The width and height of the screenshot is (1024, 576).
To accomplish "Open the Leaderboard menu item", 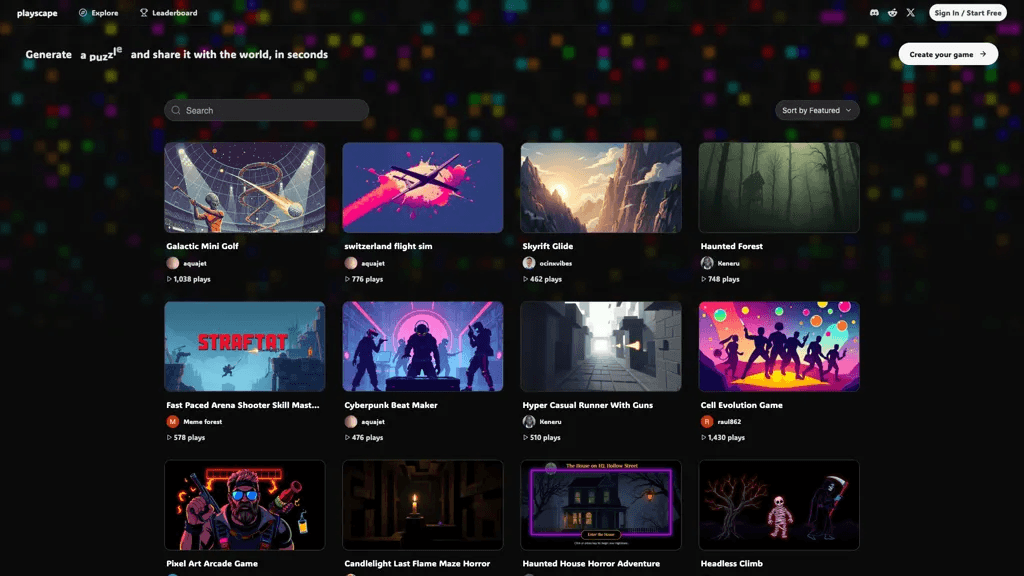I will pyautogui.click(x=168, y=12).
